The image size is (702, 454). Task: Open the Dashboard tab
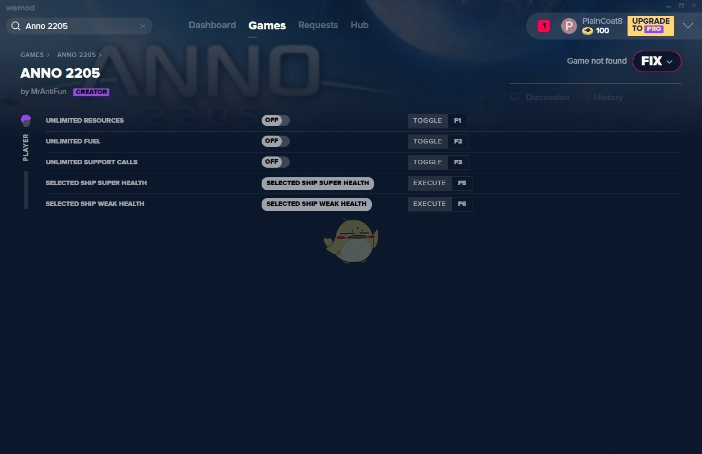[x=212, y=25]
